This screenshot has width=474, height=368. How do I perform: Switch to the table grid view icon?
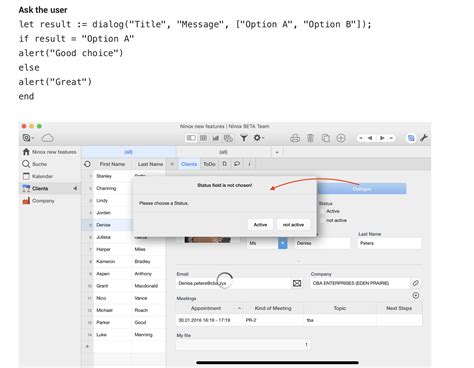pos(203,138)
